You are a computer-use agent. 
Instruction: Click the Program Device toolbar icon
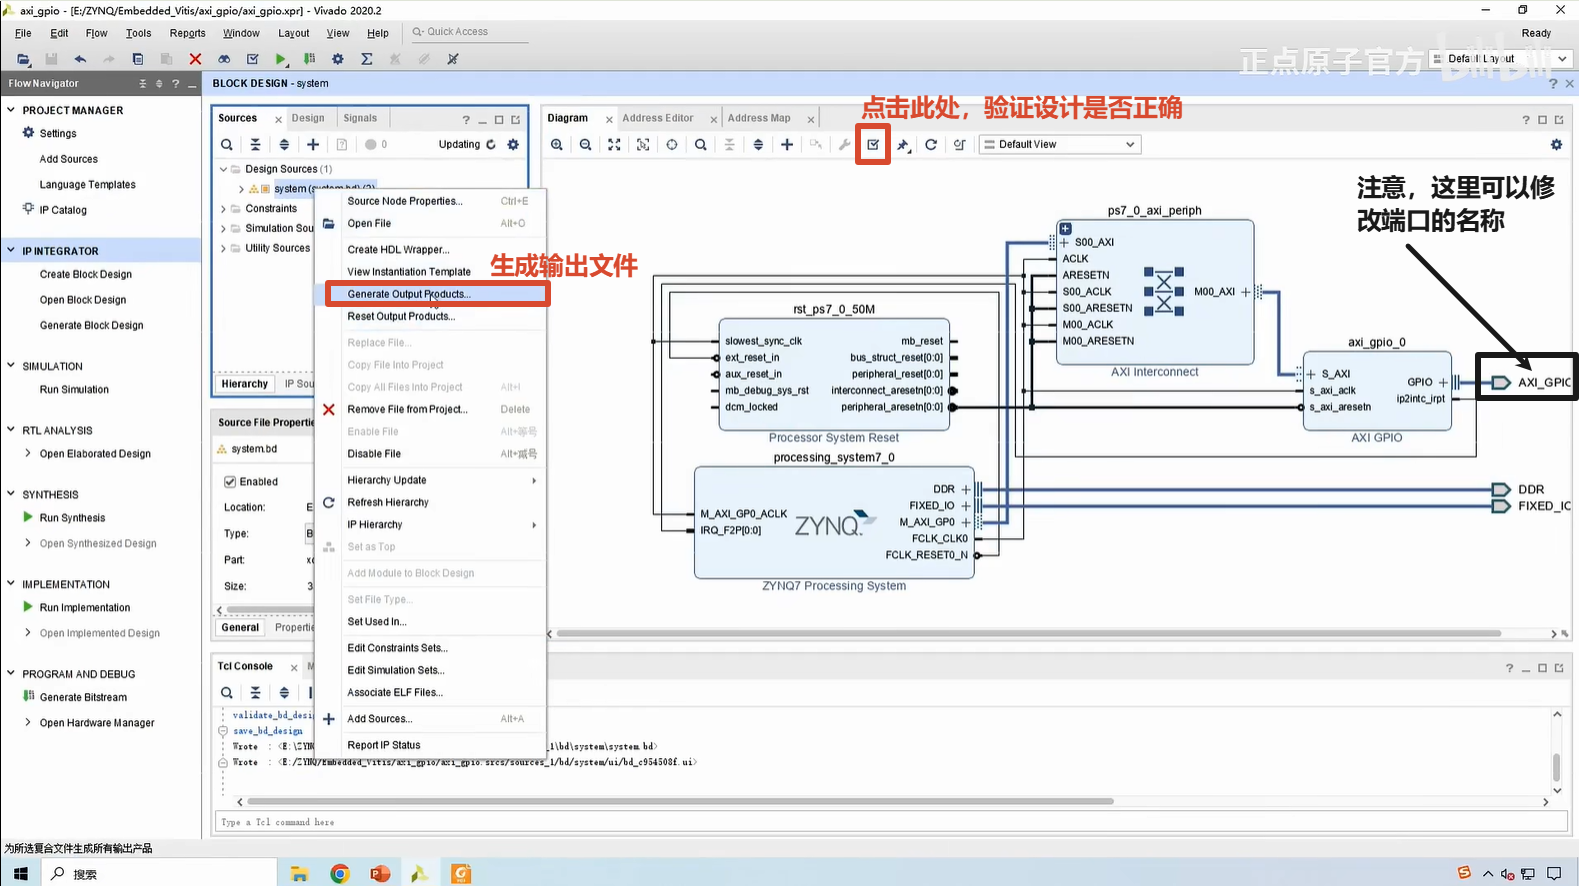310,59
